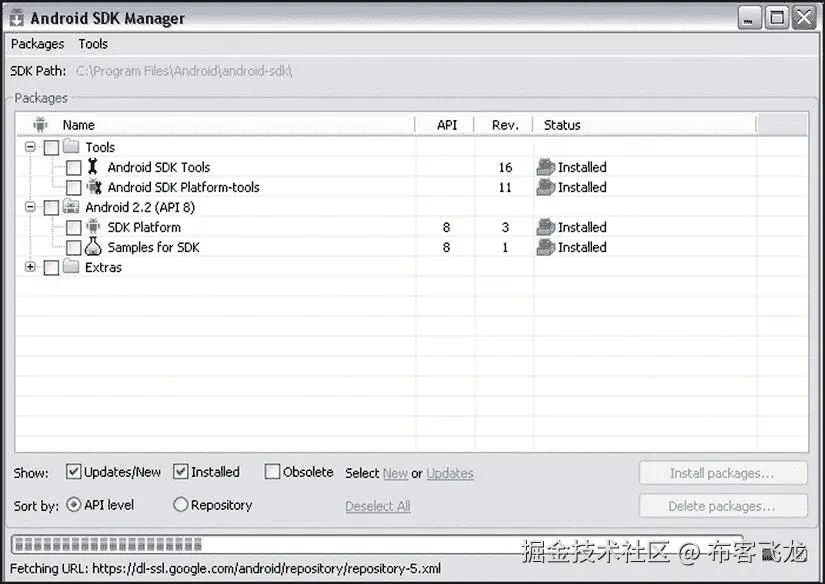Image resolution: width=825 pixels, height=584 pixels.
Task: Click revision 11 of Android SDK Platform-tools
Action: (x=505, y=187)
